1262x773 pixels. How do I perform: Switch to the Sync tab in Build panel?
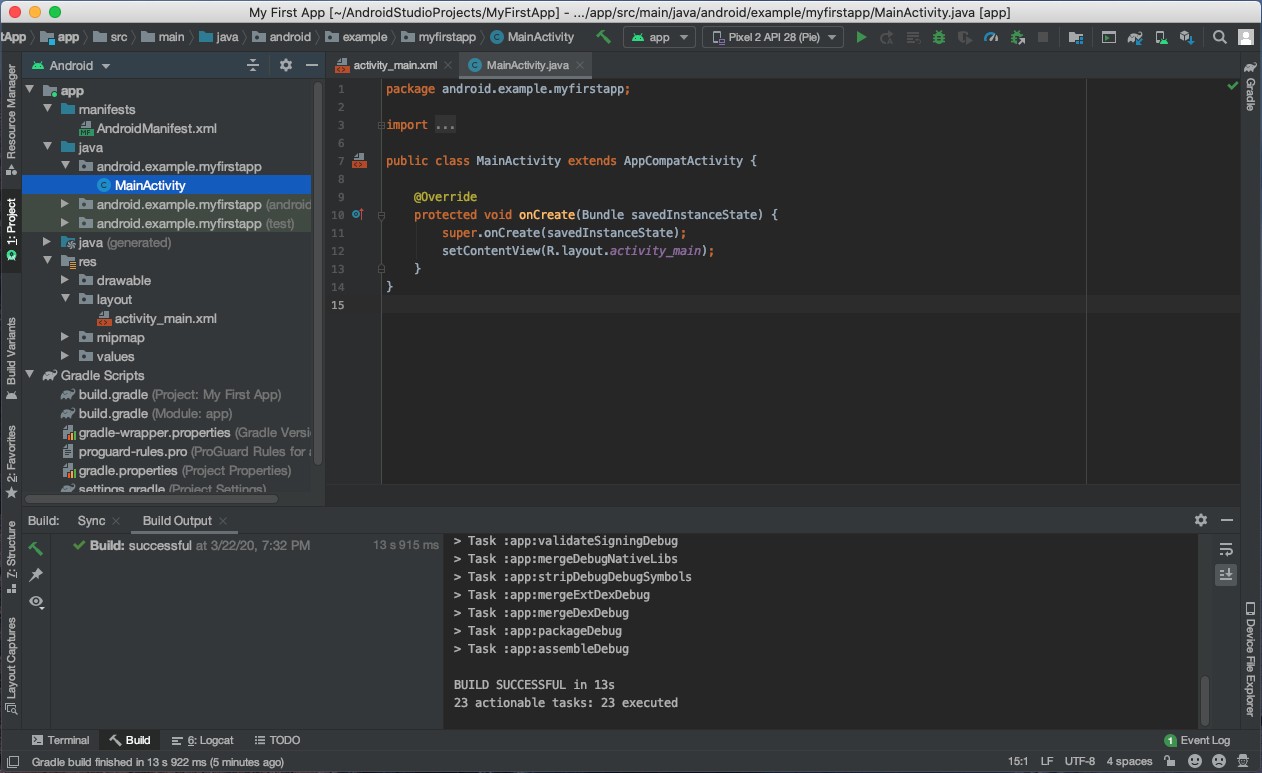pyautogui.click(x=91, y=520)
